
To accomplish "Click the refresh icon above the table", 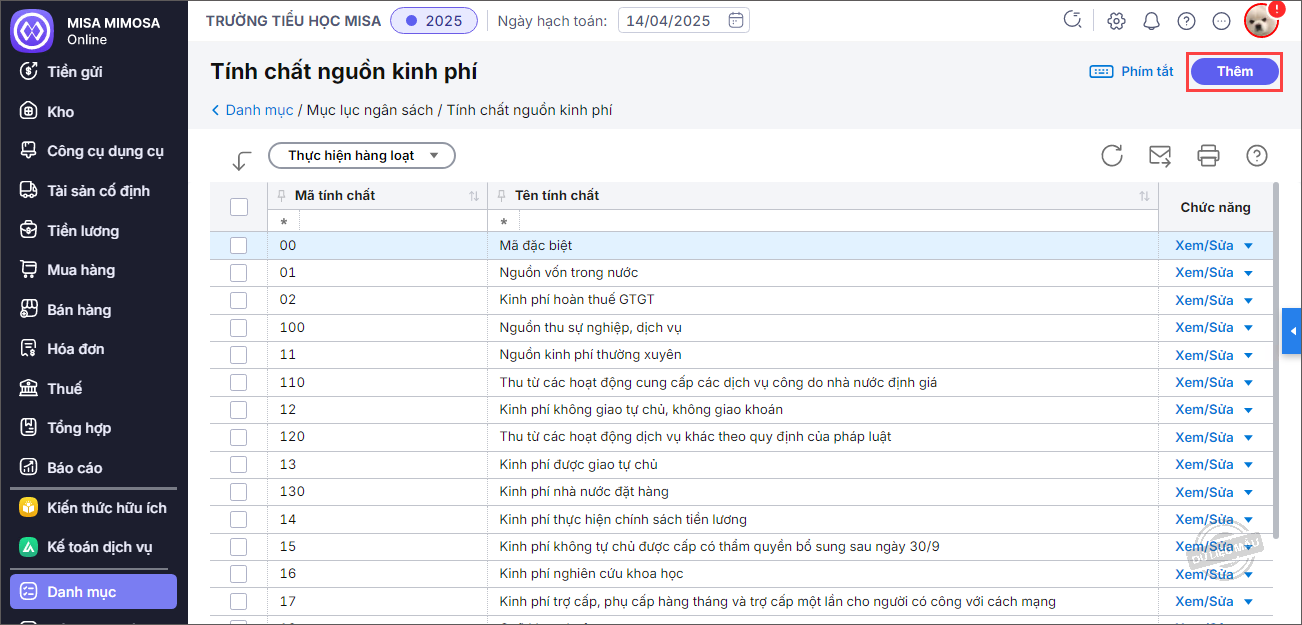I will click(x=1111, y=155).
